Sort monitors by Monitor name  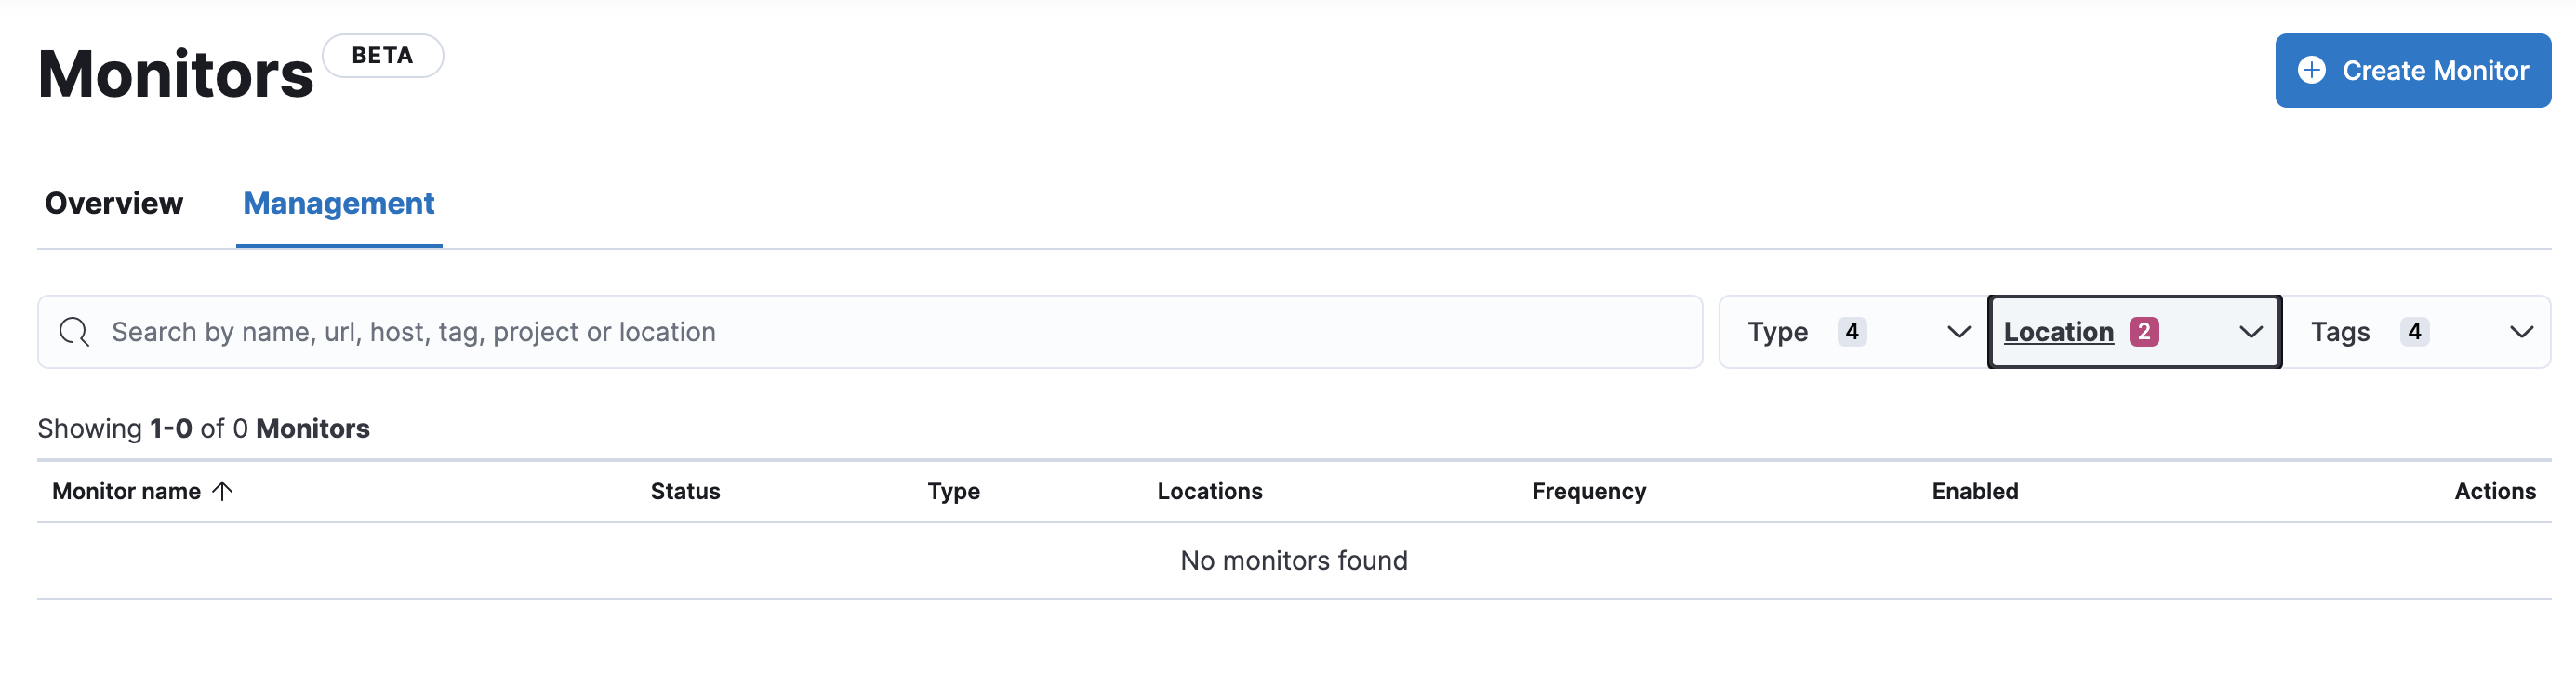coord(127,491)
